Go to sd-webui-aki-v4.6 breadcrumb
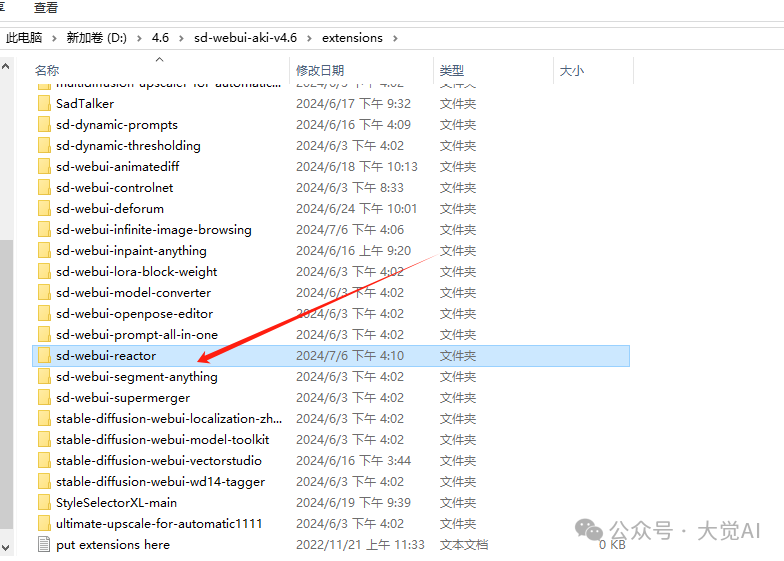Image resolution: width=784 pixels, height=561 pixels. [246, 38]
